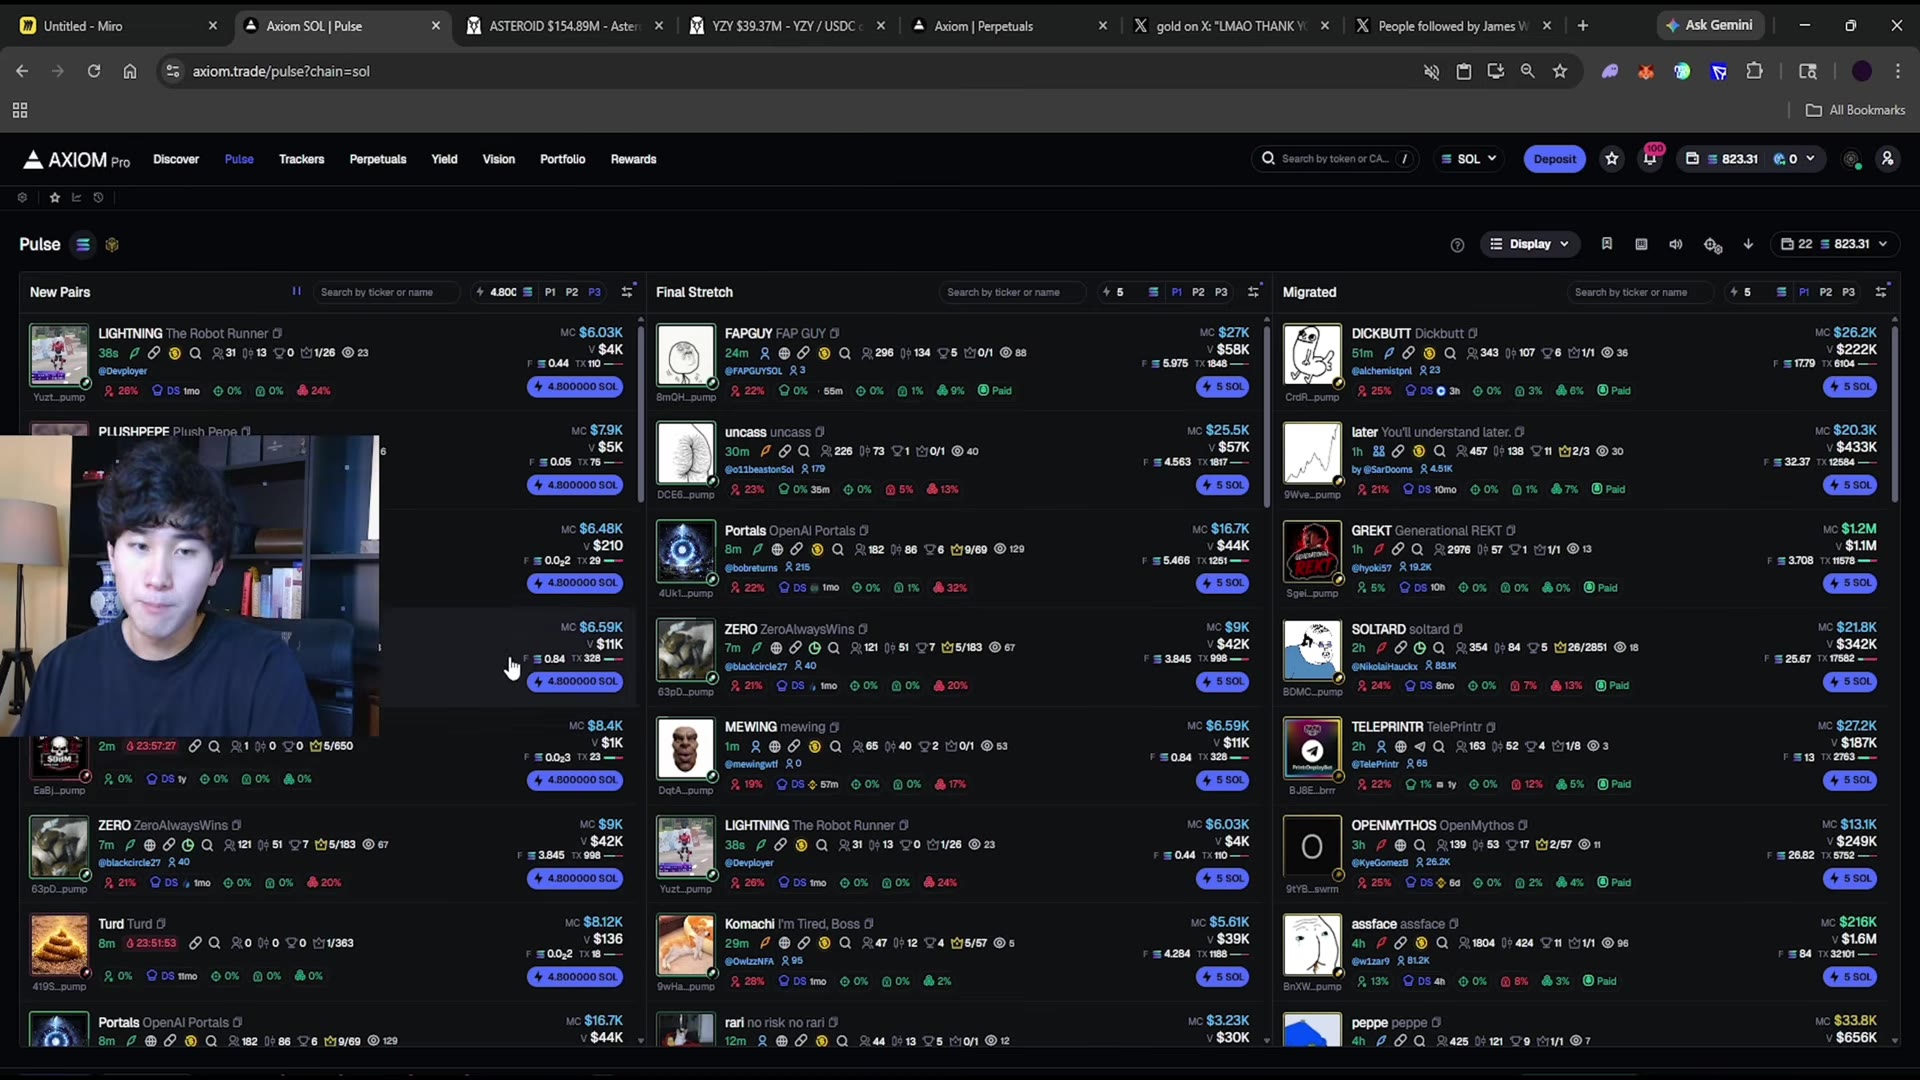Click the down arrow icon in Pulse toolbar

[x=1748, y=244]
